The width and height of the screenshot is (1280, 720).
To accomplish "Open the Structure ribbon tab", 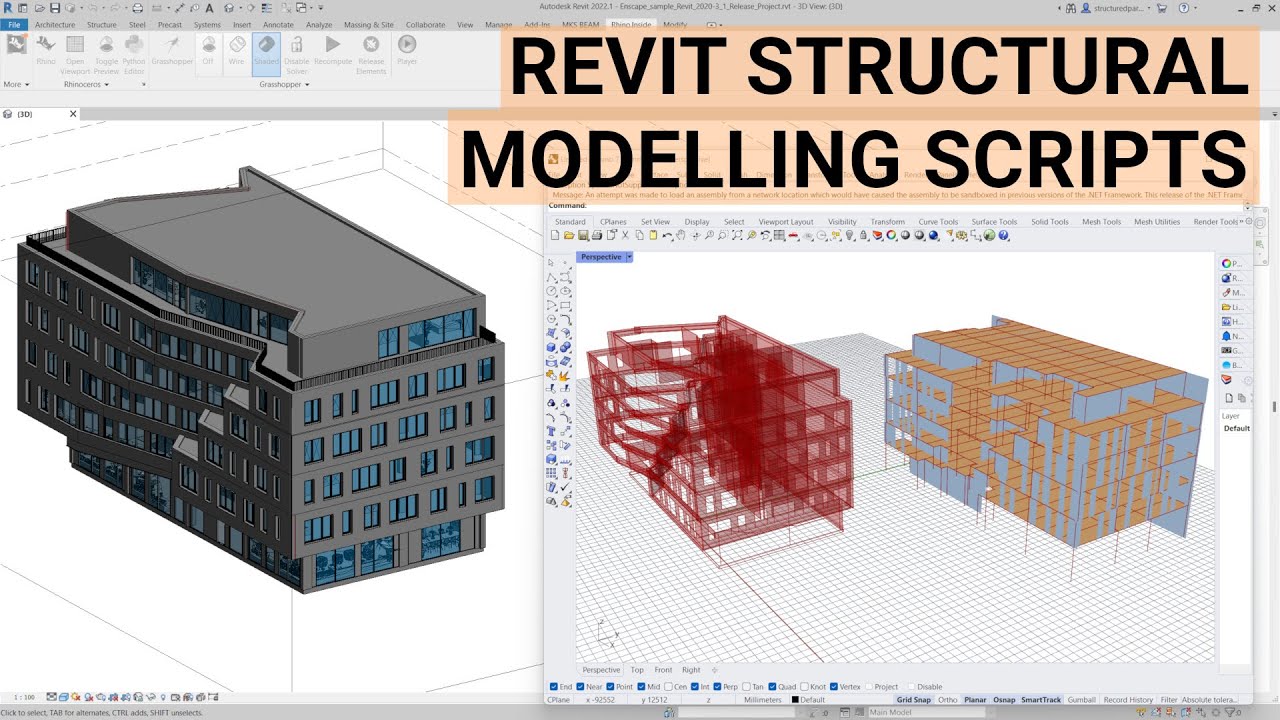I will pos(101,24).
